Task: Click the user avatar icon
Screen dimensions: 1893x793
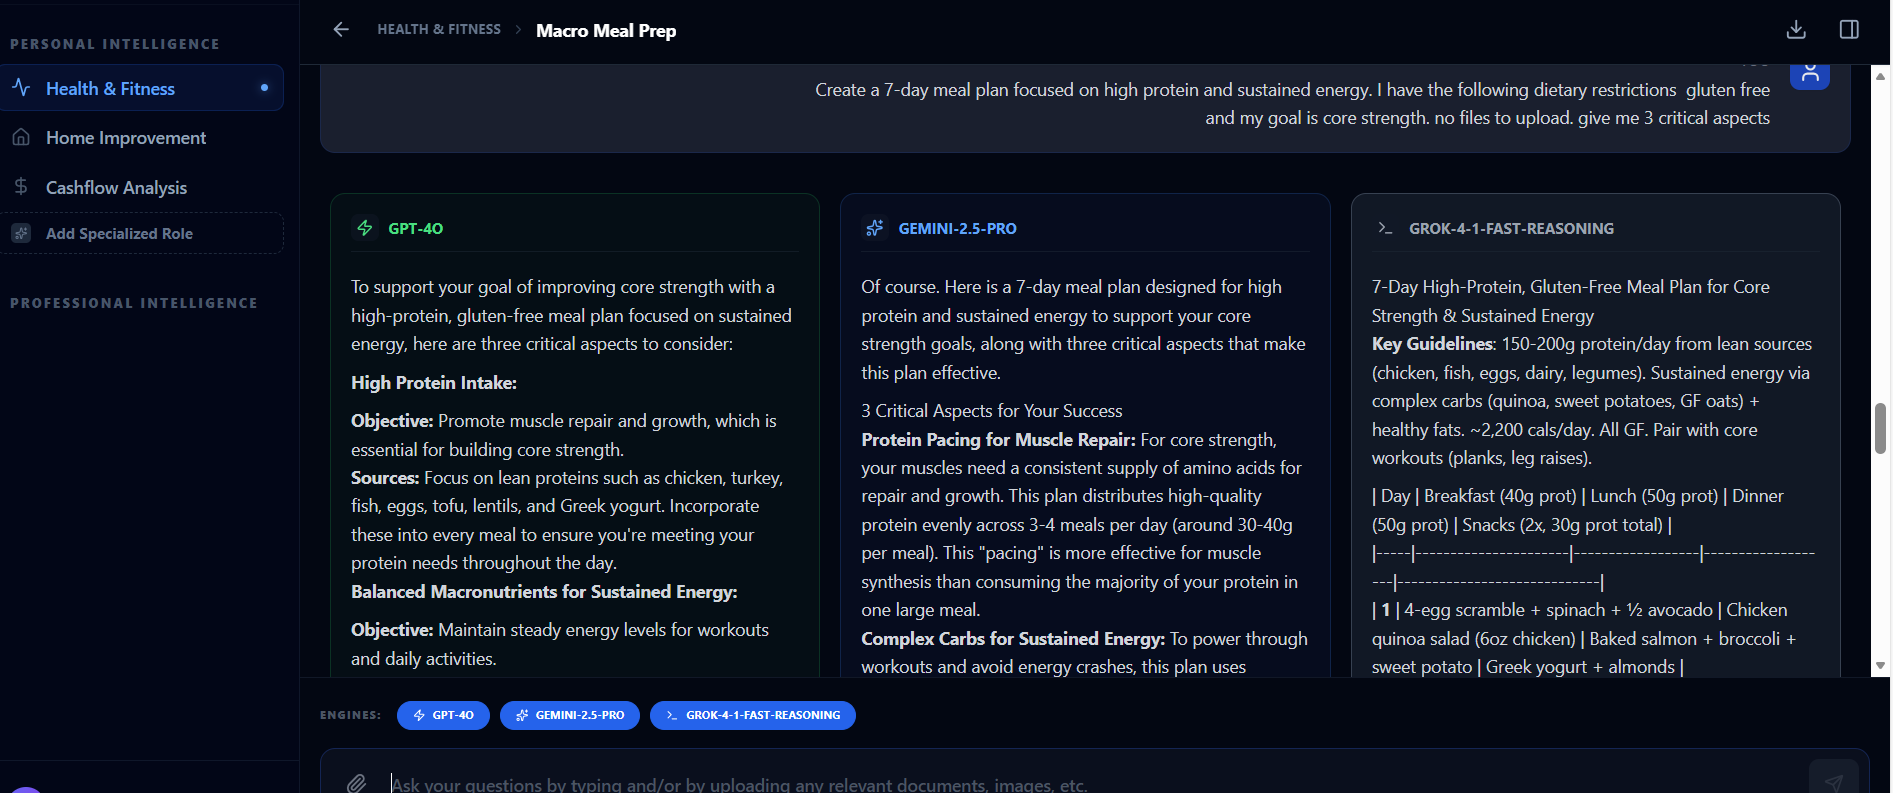Action: [x=1809, y=75]
